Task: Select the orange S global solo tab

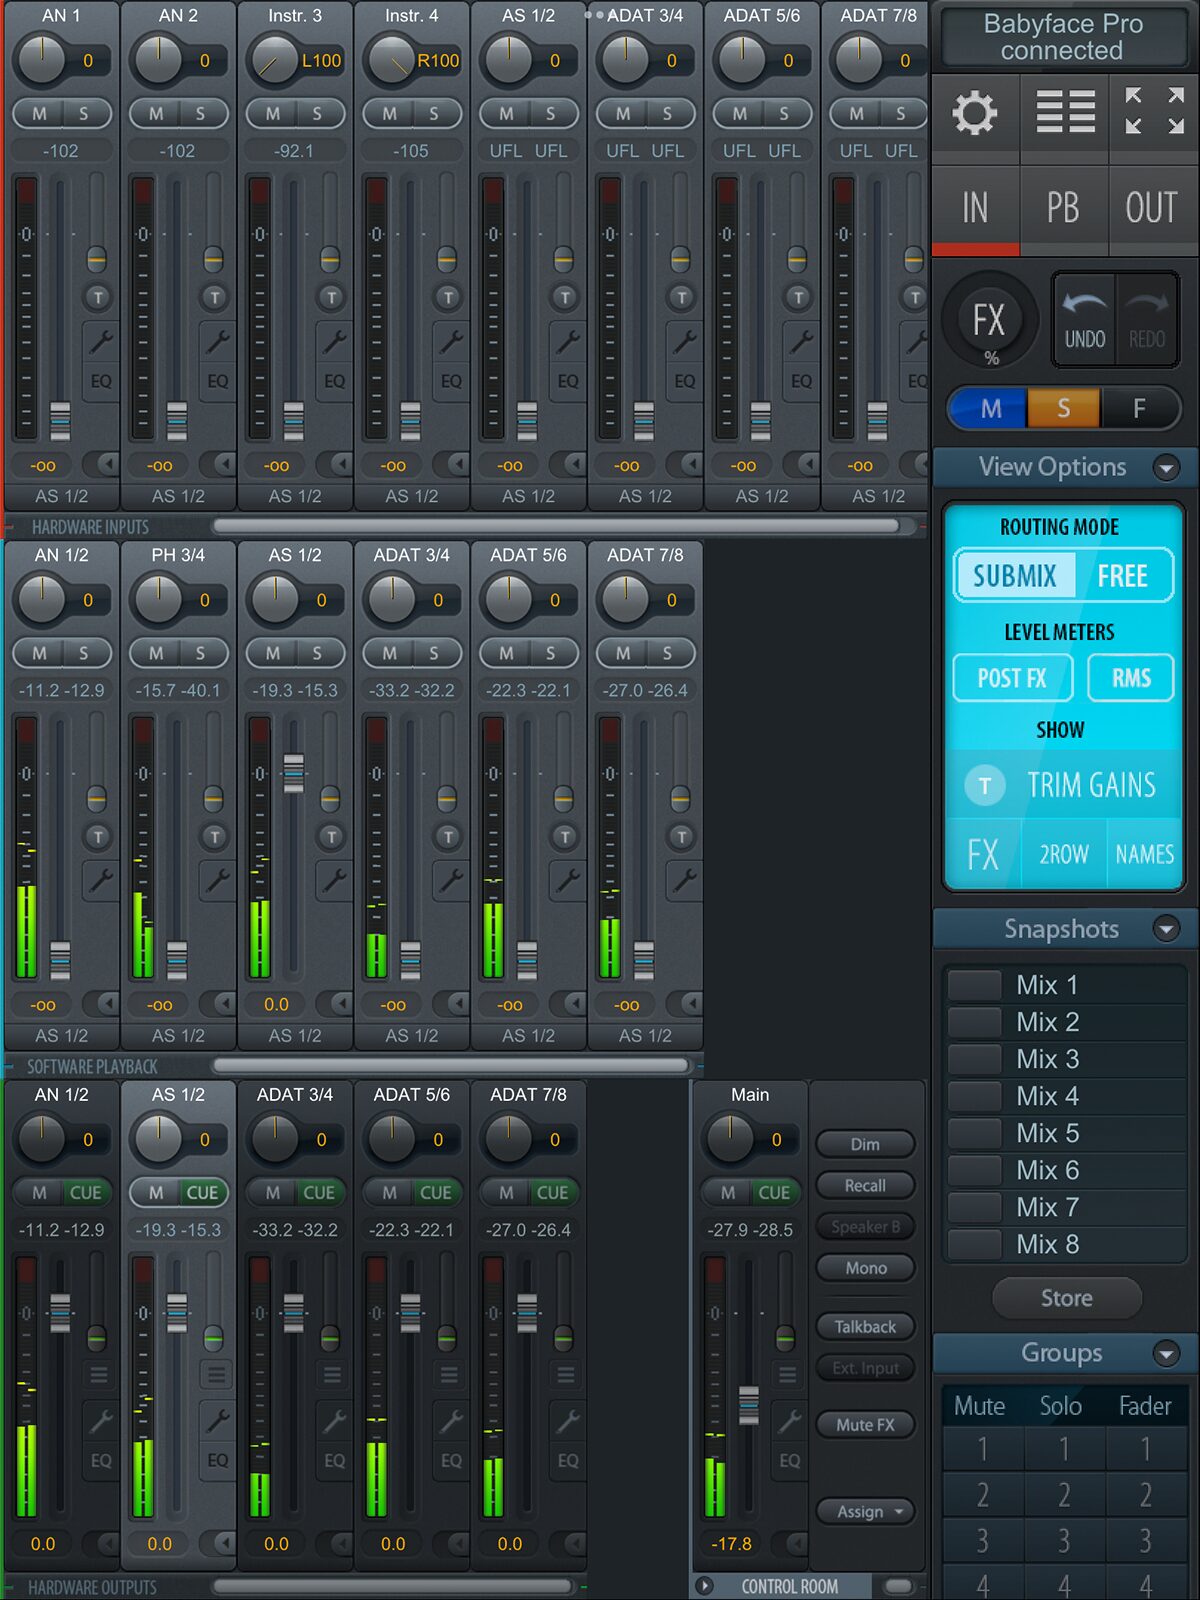Action: coord(1063,409)
